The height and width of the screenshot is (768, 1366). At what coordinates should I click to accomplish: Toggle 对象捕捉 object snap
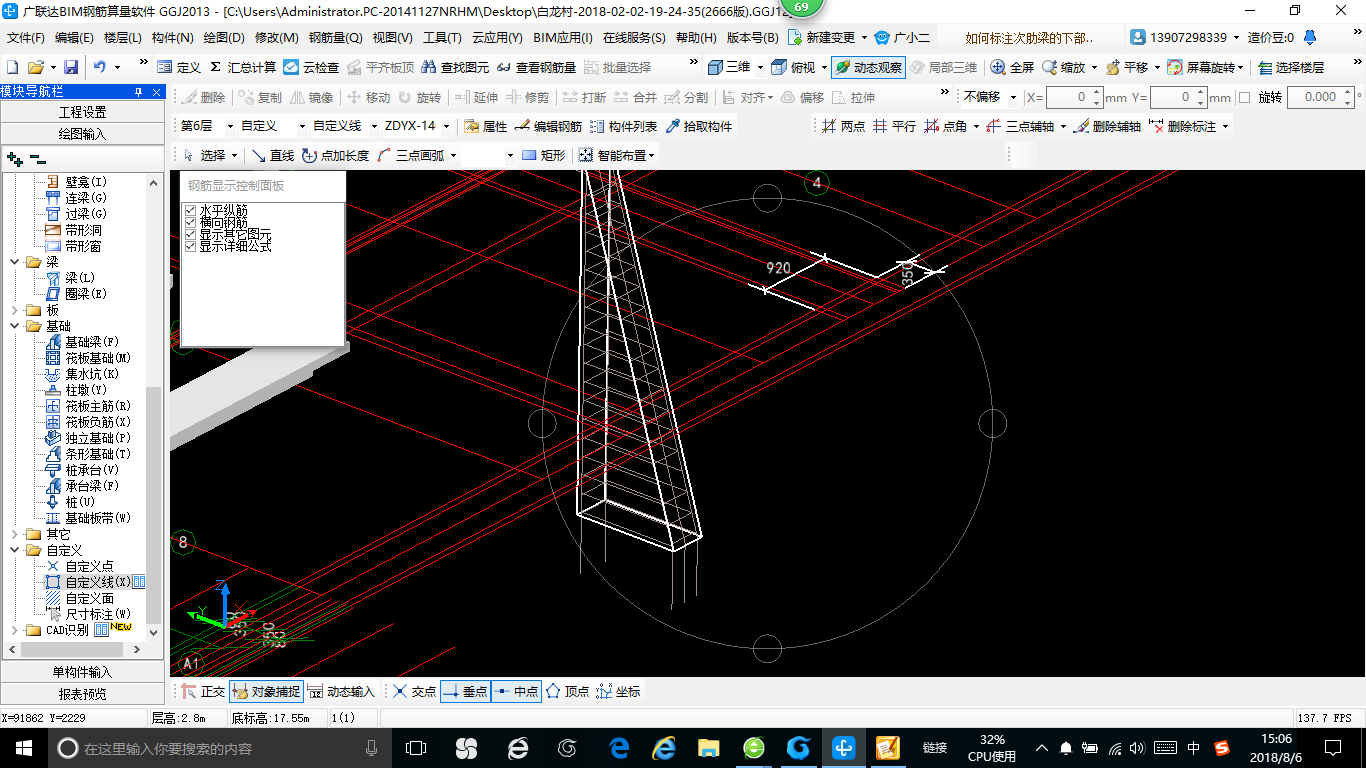coord(266,691)
